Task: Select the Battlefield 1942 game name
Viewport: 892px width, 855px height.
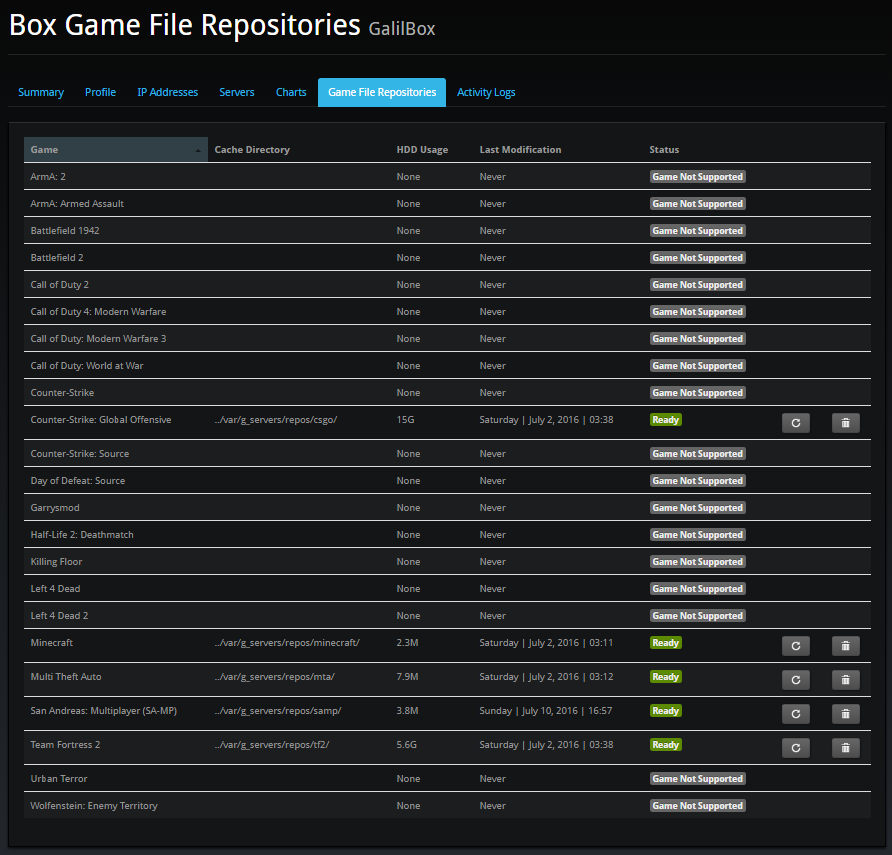Action: tap(65, 231)
